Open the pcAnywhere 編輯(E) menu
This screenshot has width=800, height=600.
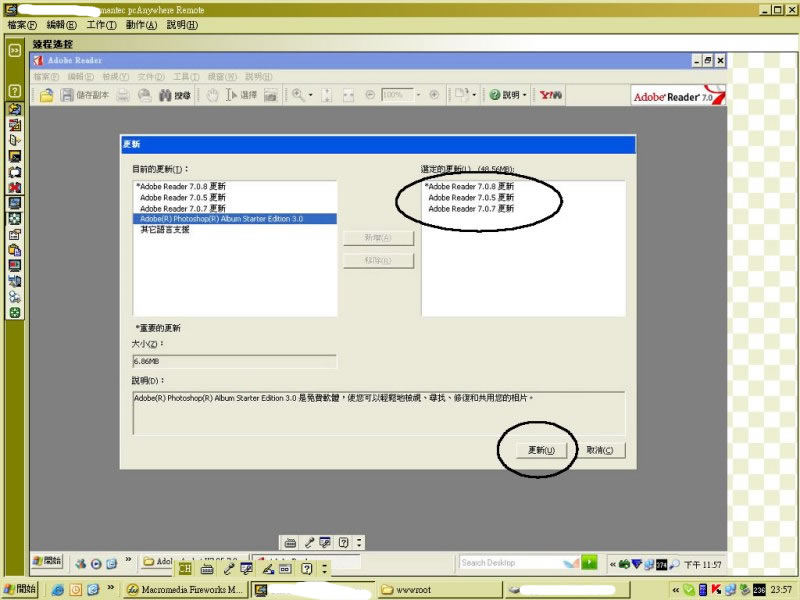point(61,24)
